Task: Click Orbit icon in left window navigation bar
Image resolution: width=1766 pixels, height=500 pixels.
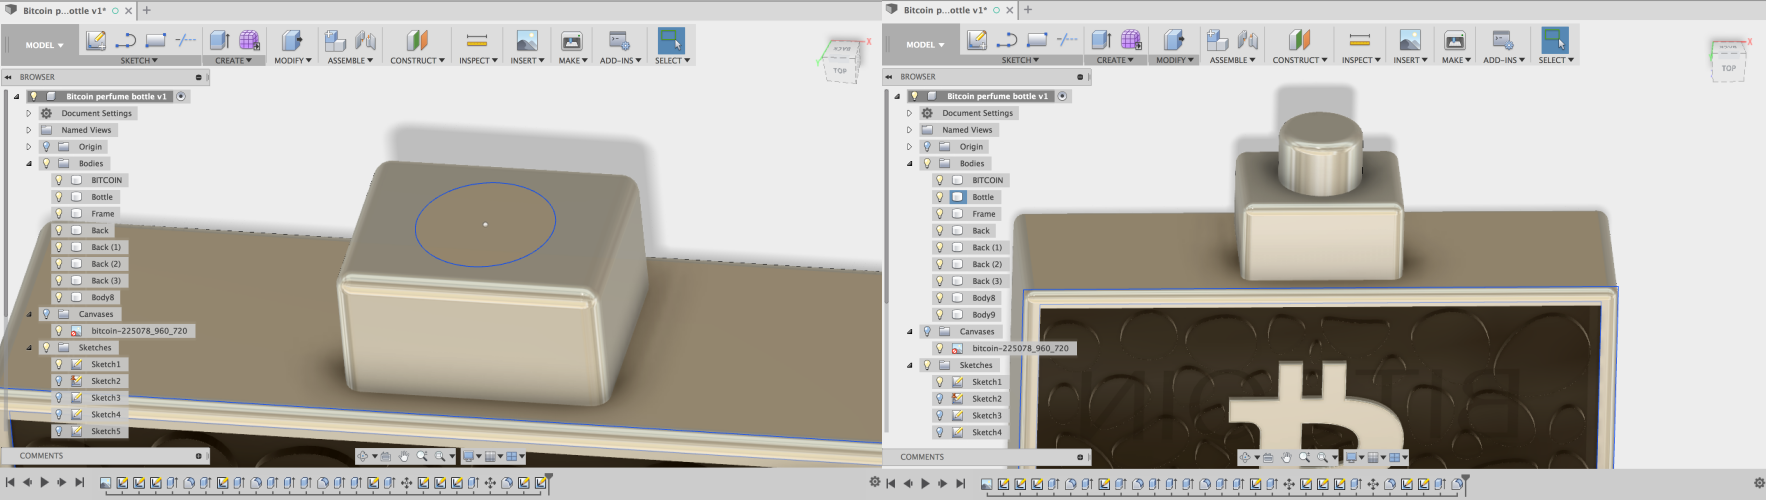Action: pos(363,456)
